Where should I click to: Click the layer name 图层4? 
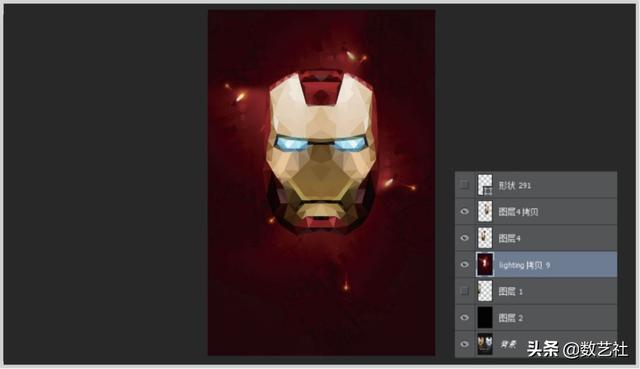509,238
